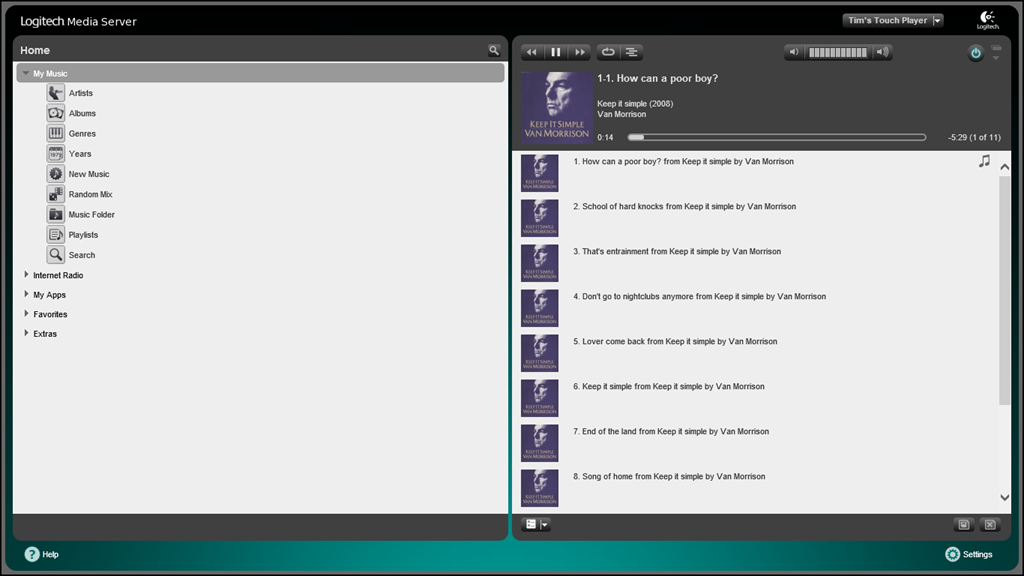Open the Music Folder menu item
The width and height of the screenshot is (1024, 576).
click(91, 214)
